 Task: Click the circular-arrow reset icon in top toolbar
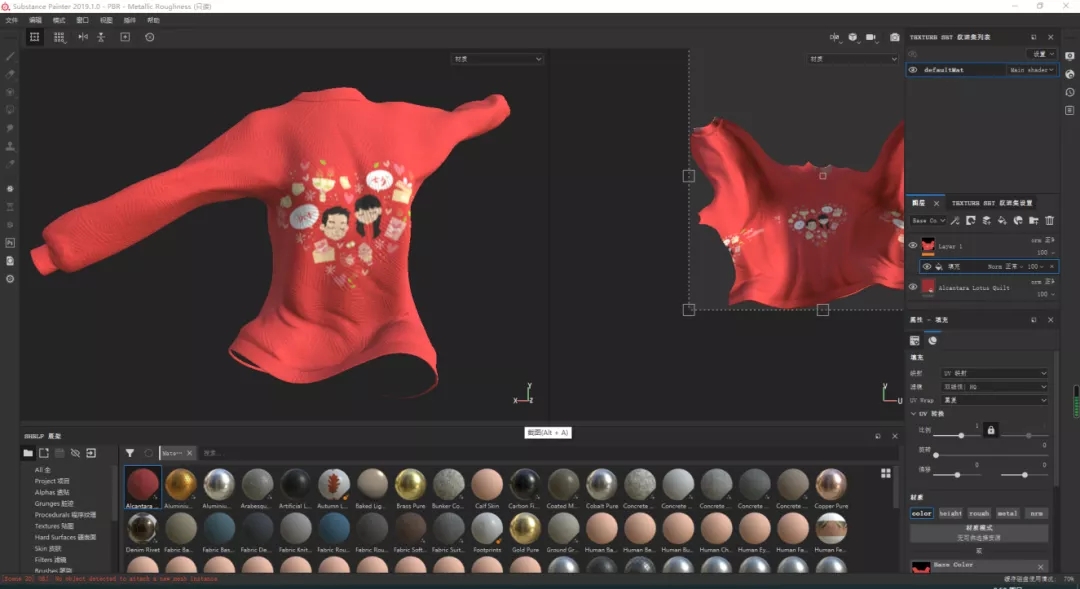click(149, 37)
